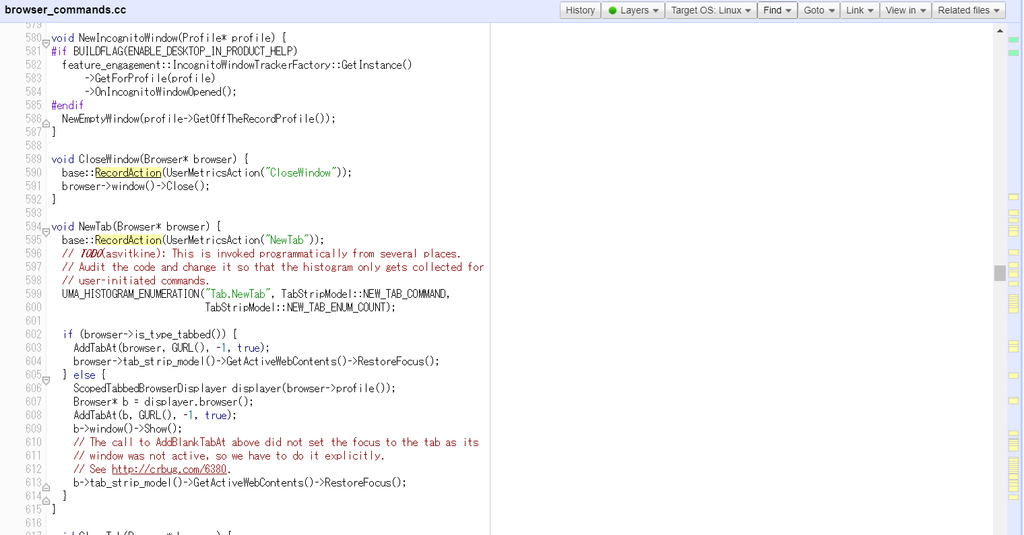
Task: Click line number 602
Action: (33, 334)
